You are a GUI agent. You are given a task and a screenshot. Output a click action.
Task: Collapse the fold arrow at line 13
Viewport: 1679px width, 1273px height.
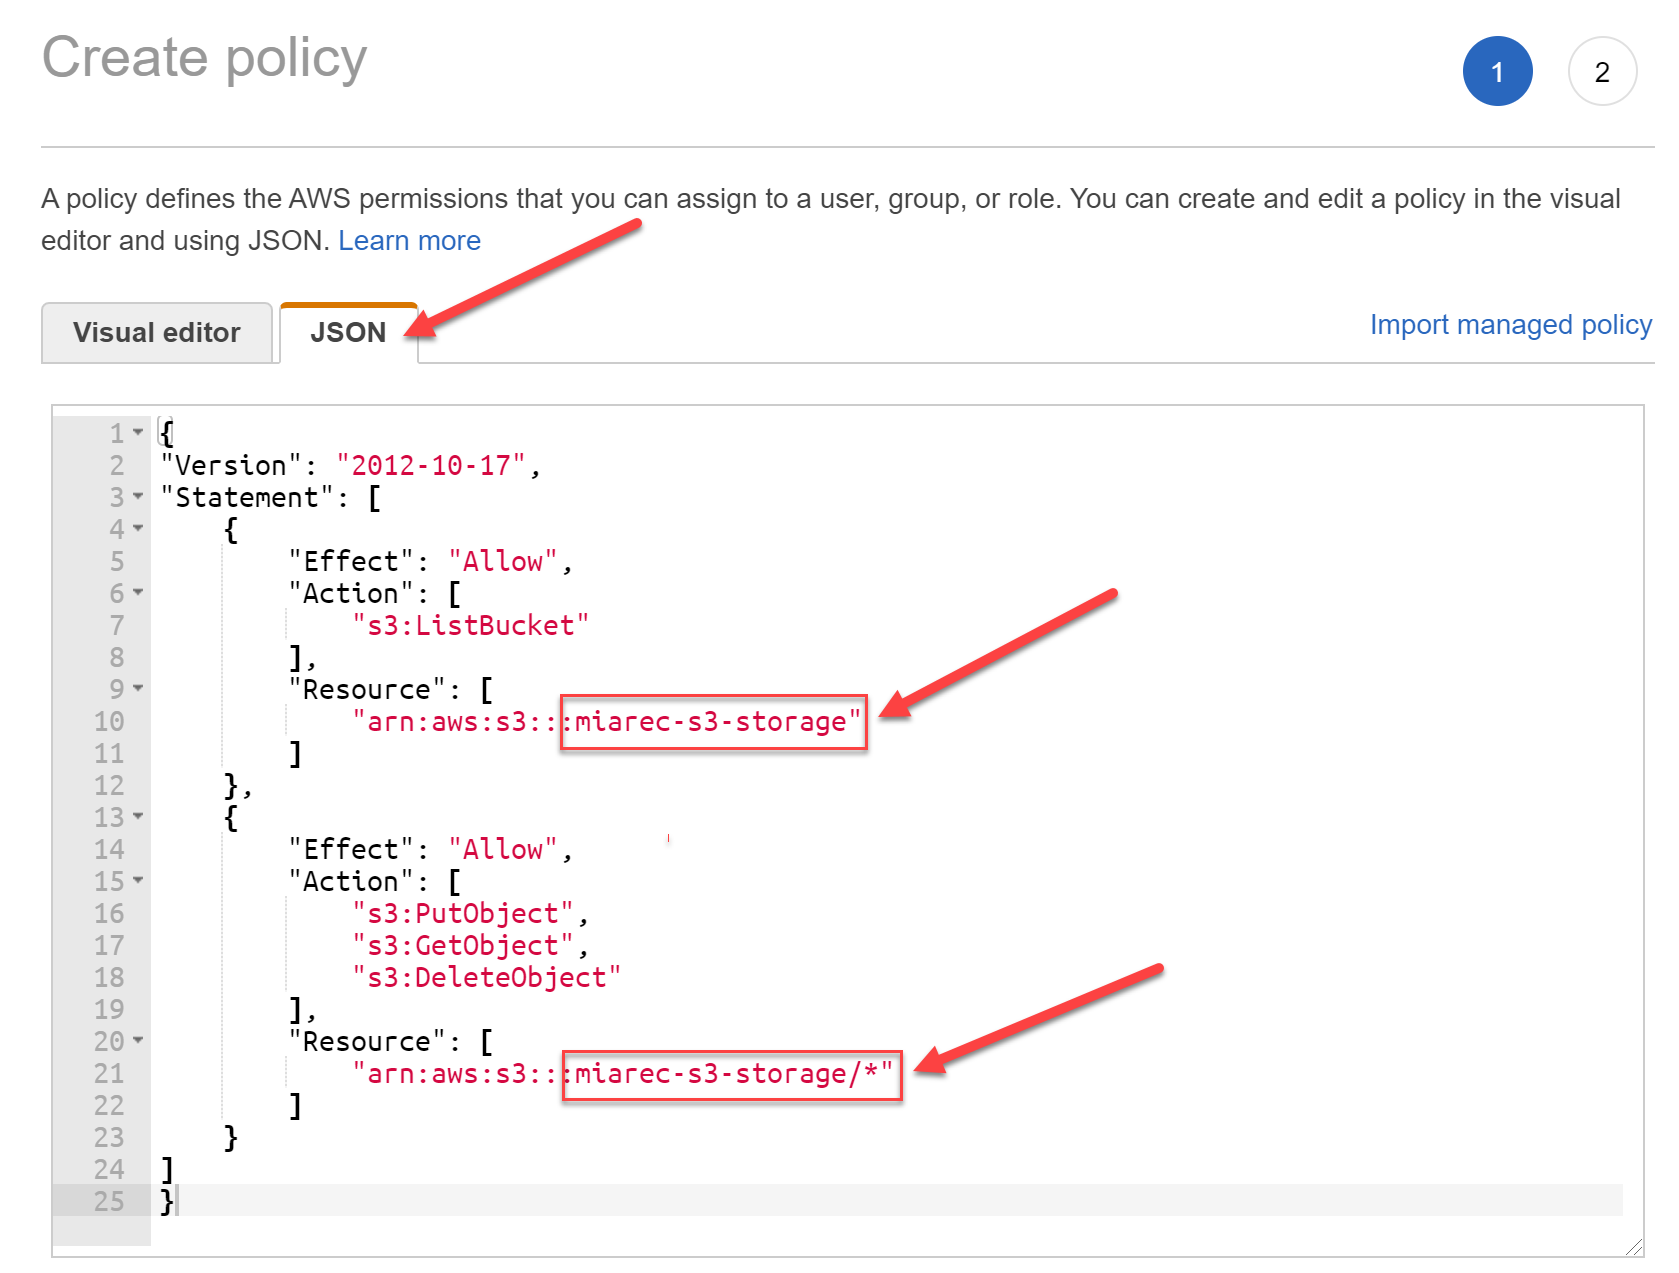pos(138,817)
